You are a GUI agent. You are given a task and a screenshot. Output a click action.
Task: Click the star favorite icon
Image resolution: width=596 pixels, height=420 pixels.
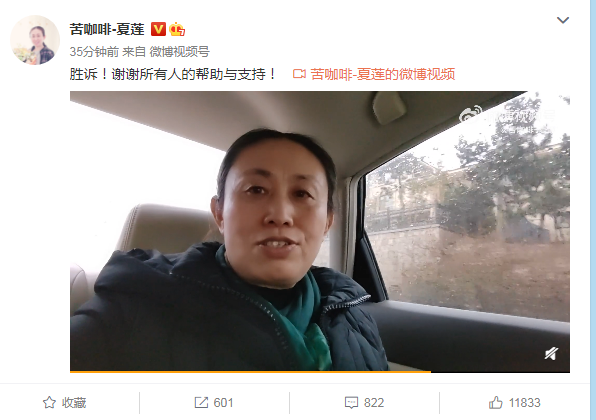[49, 403]
